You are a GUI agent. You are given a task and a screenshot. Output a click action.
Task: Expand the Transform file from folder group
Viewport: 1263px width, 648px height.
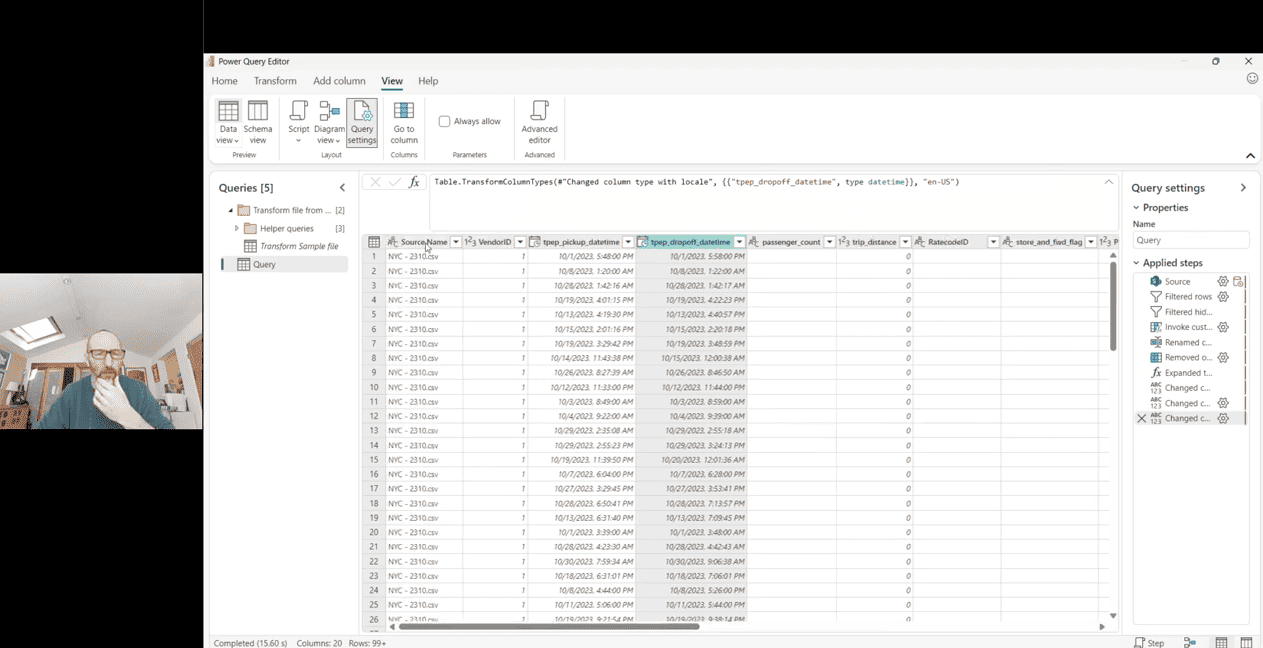pyautogui.click(x=232, y=210)
